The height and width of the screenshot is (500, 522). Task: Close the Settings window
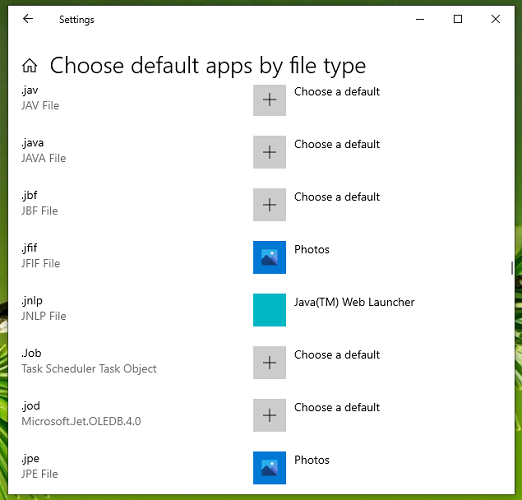(x=496, y=19)
